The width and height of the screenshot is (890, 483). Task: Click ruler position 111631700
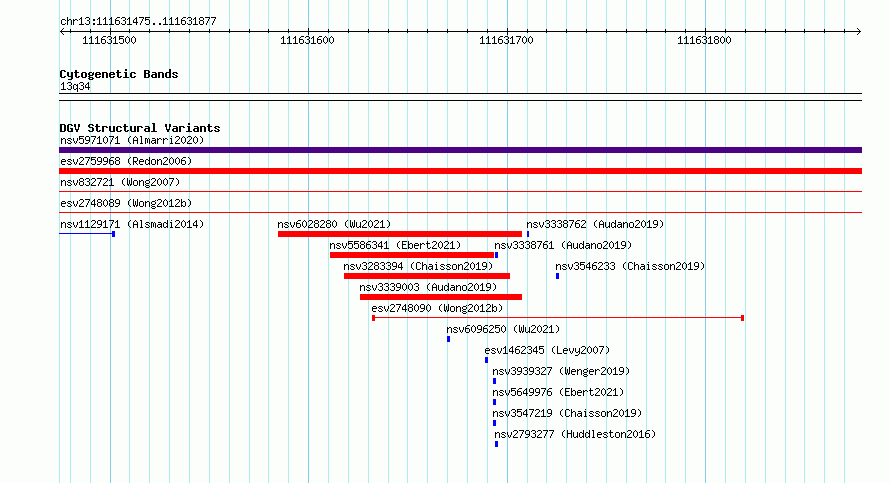coord(506,40)
